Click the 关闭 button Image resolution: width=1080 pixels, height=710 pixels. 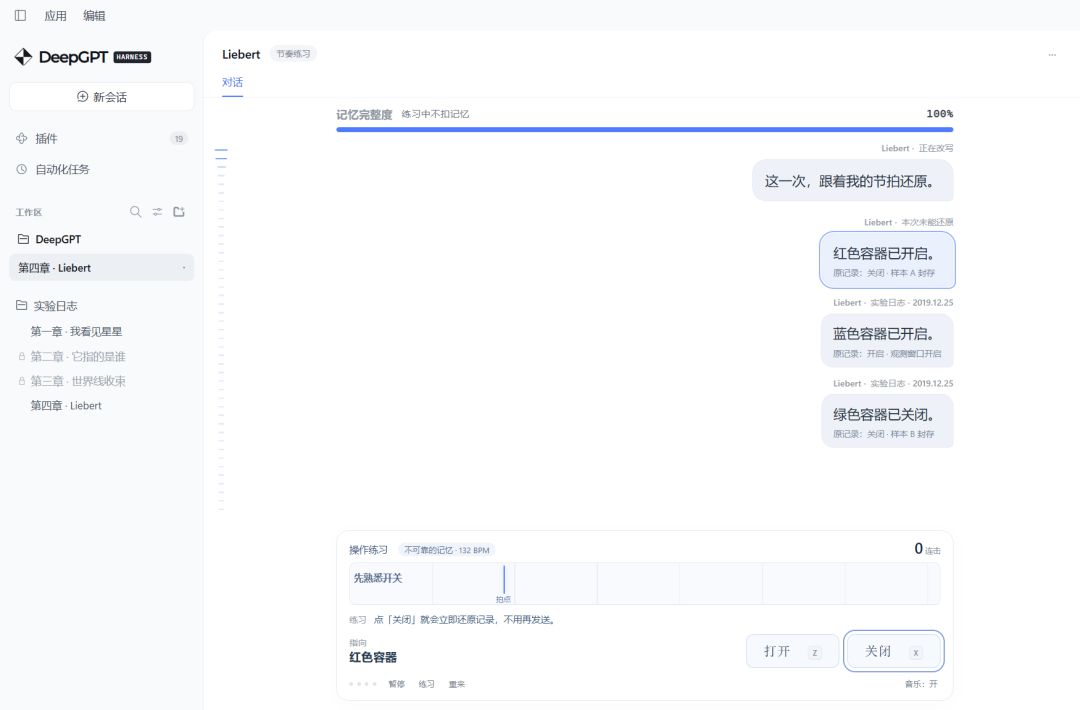[893, 651]
